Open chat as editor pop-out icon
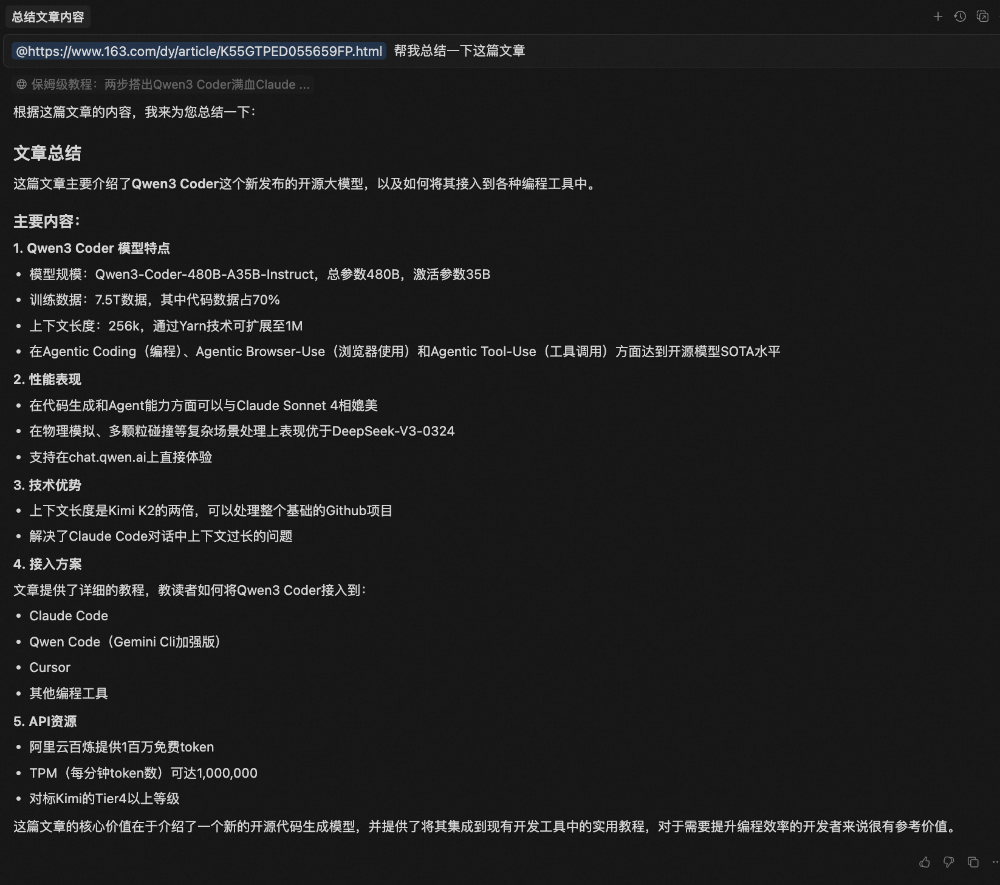This screenshot has width=1000, height=885. pos(983,17)
